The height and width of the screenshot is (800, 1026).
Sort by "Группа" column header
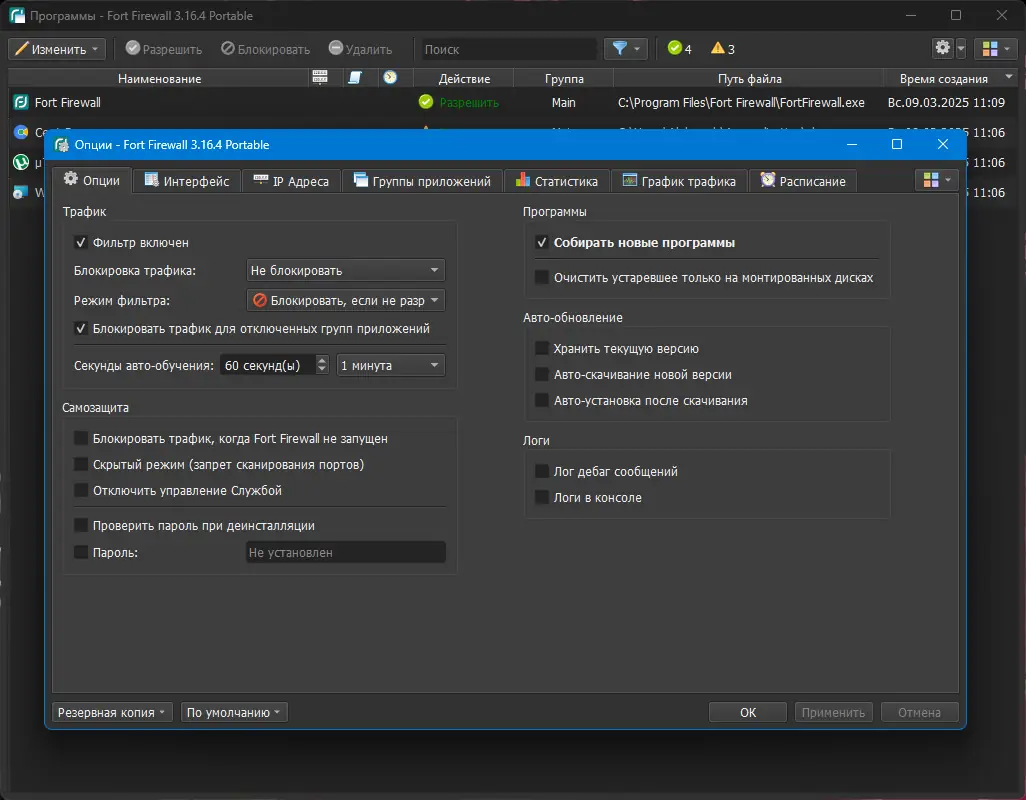pyautogui.click(x=564, y=78)
